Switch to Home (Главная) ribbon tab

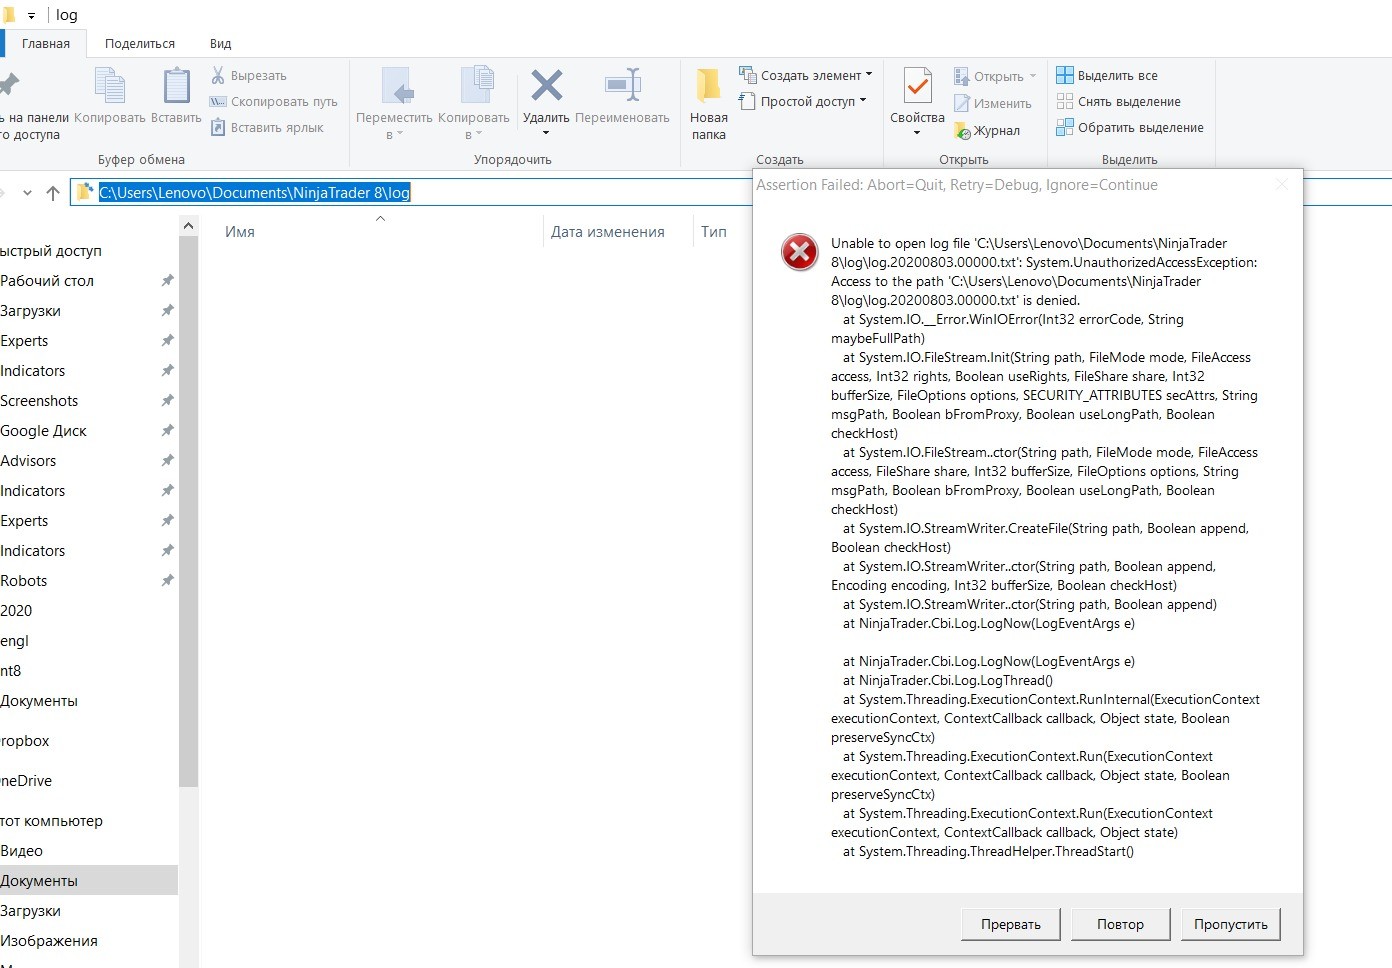click(46, 44)
